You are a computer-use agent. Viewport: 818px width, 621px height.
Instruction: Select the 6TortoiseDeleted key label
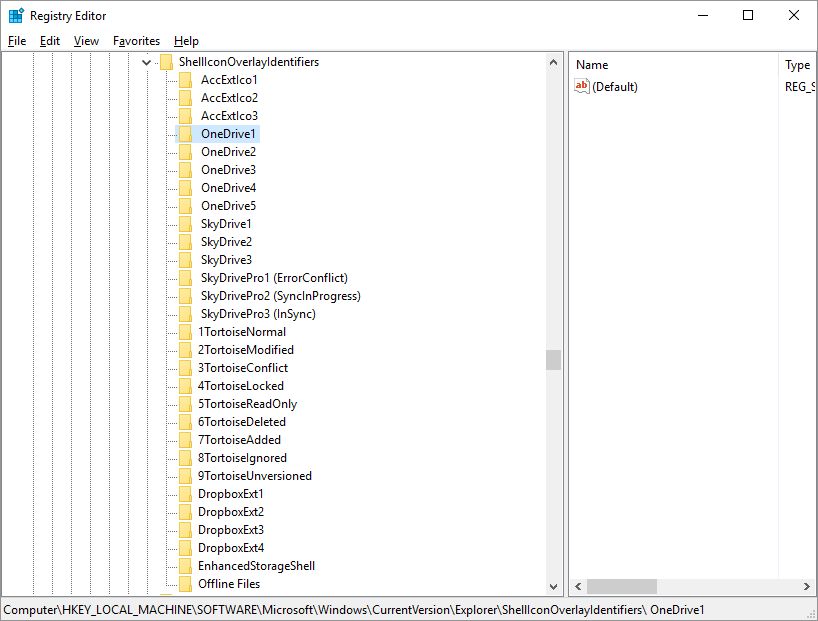(242, 422)
